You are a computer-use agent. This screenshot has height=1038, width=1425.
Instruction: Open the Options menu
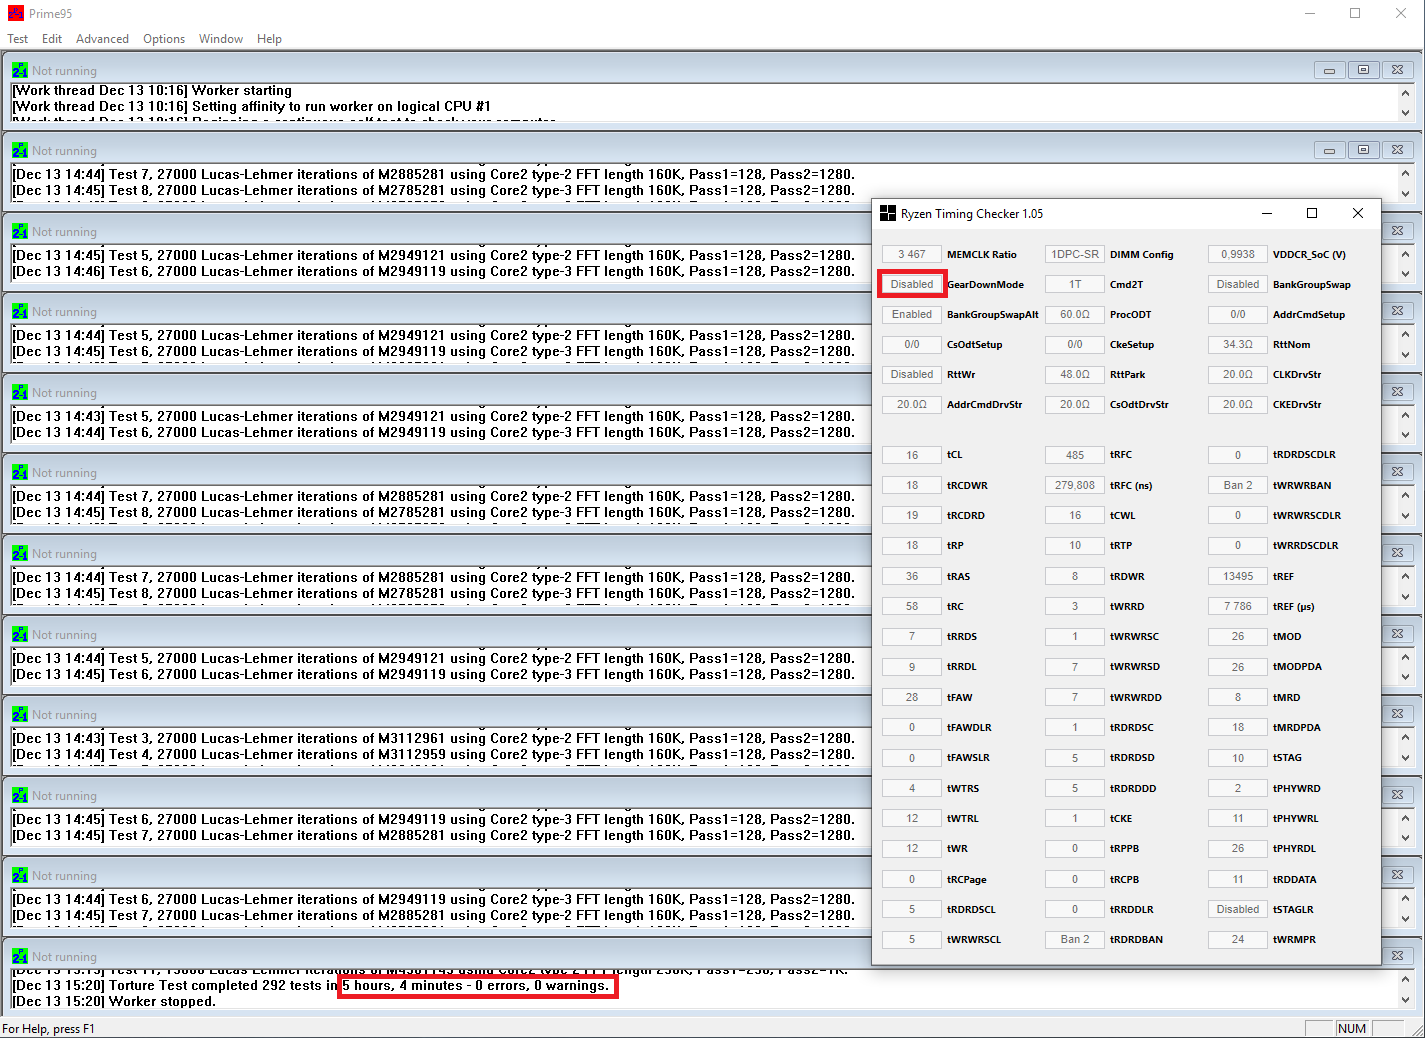pos(164,39)
